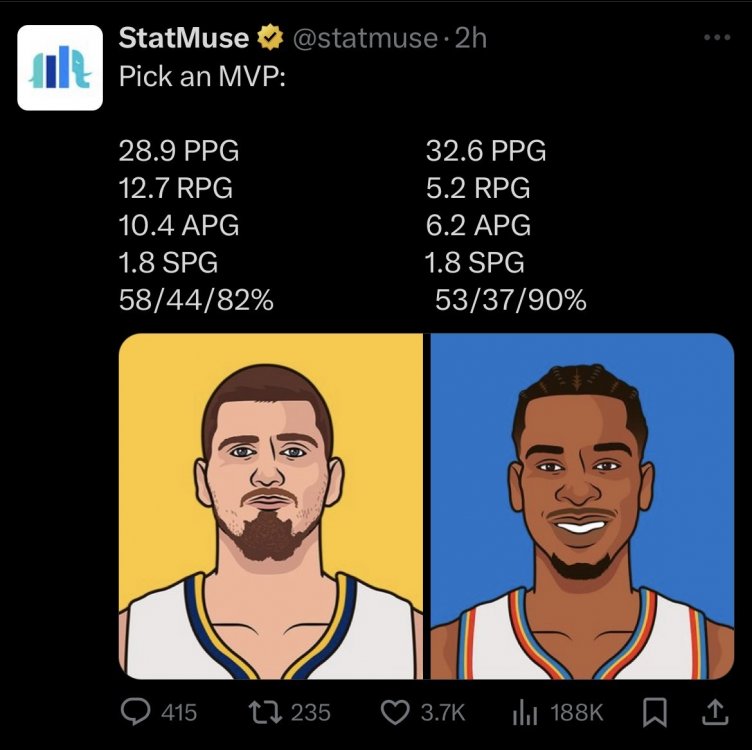Click the 32.6 PPG stat line
This screenshot has height=750, width=752.
(x=486, y=152)
